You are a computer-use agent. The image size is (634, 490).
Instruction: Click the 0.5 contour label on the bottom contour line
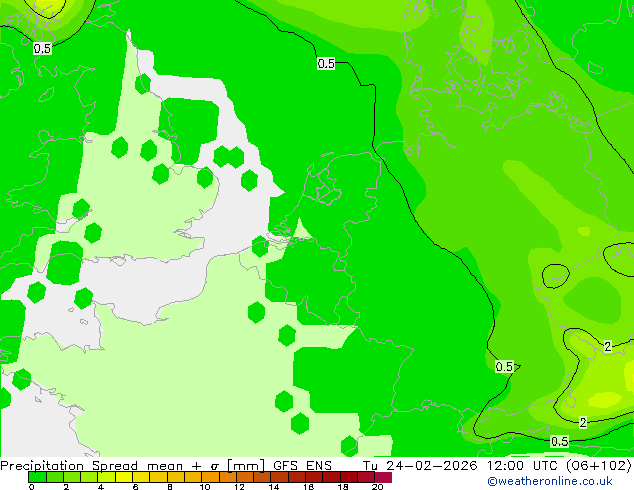tap(560, 441)
